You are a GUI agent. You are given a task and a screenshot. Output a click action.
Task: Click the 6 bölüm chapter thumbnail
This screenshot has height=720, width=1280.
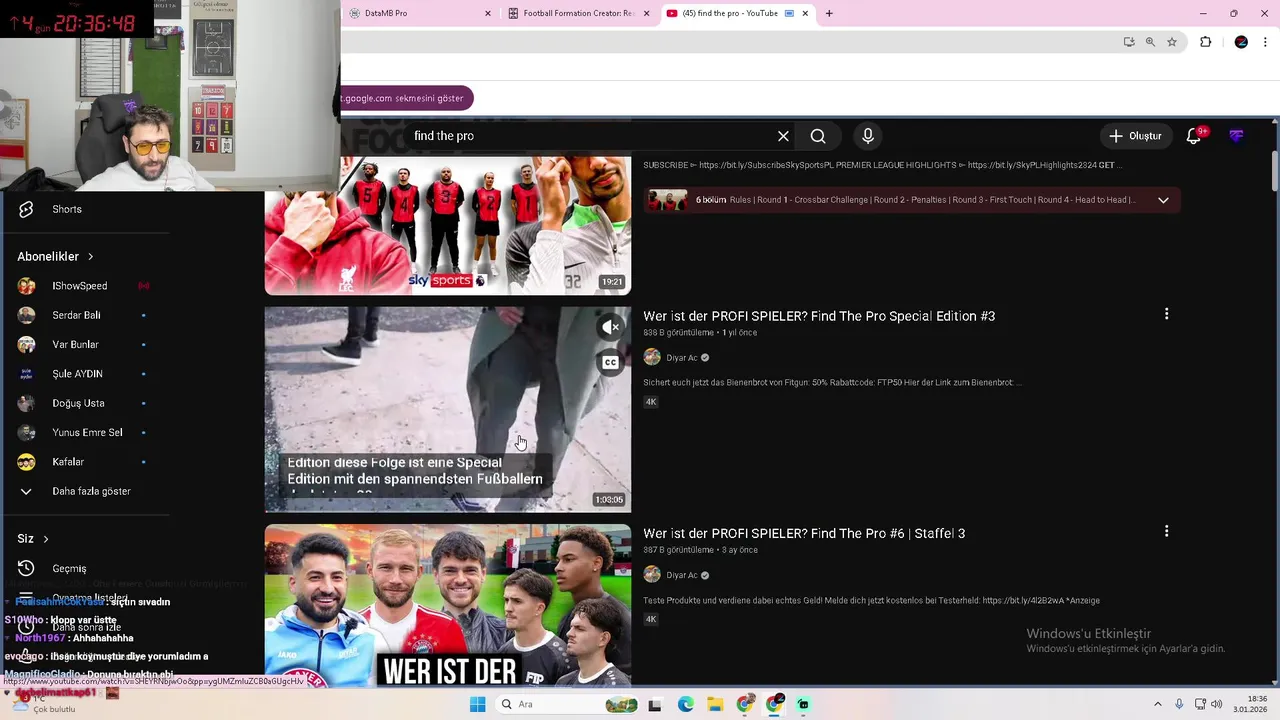point(667,200)
